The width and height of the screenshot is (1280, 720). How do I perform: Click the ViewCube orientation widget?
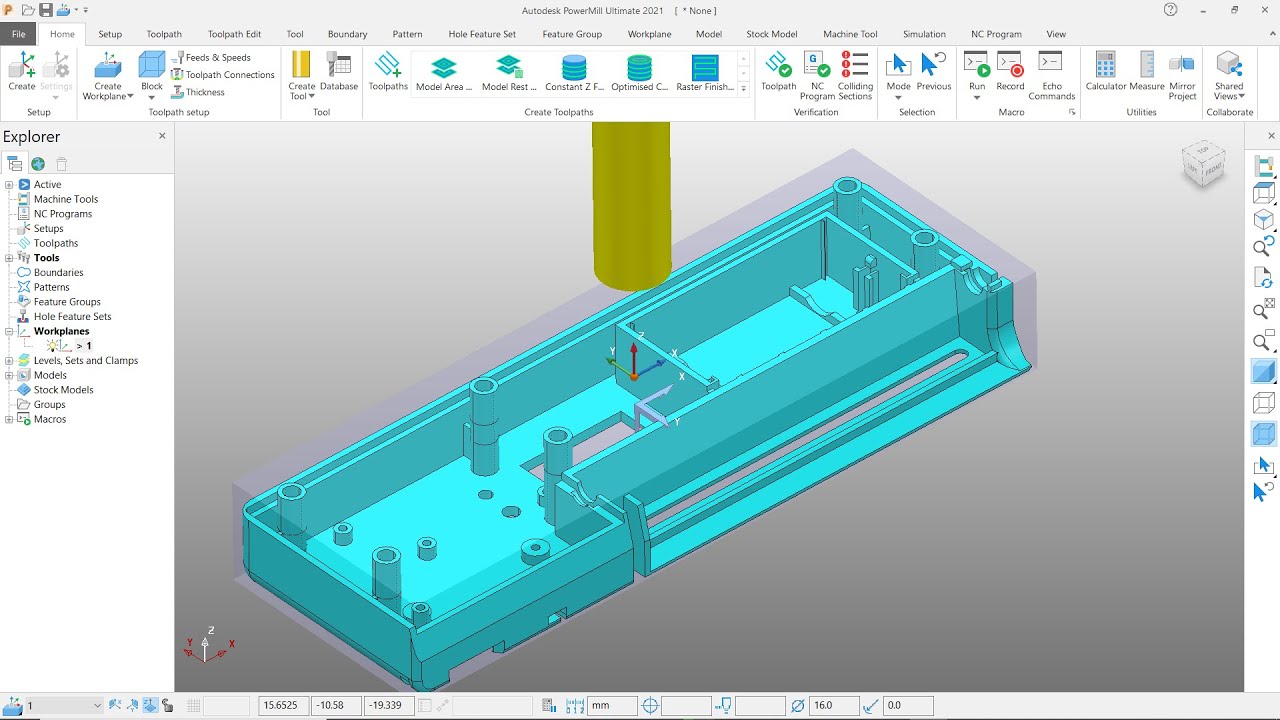[1202, 163]
